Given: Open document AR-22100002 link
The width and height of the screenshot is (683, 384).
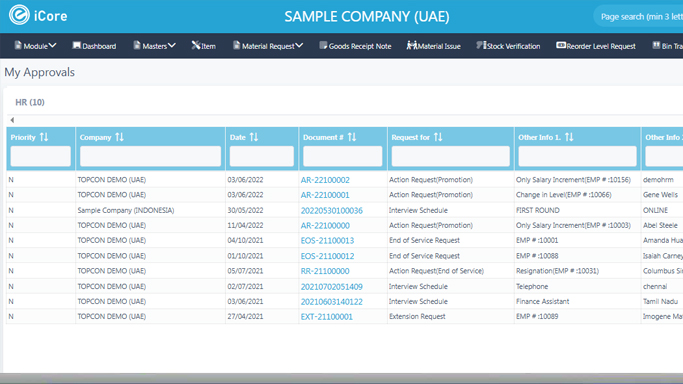Looking at the screenshot, I should [x=325, y=180].
